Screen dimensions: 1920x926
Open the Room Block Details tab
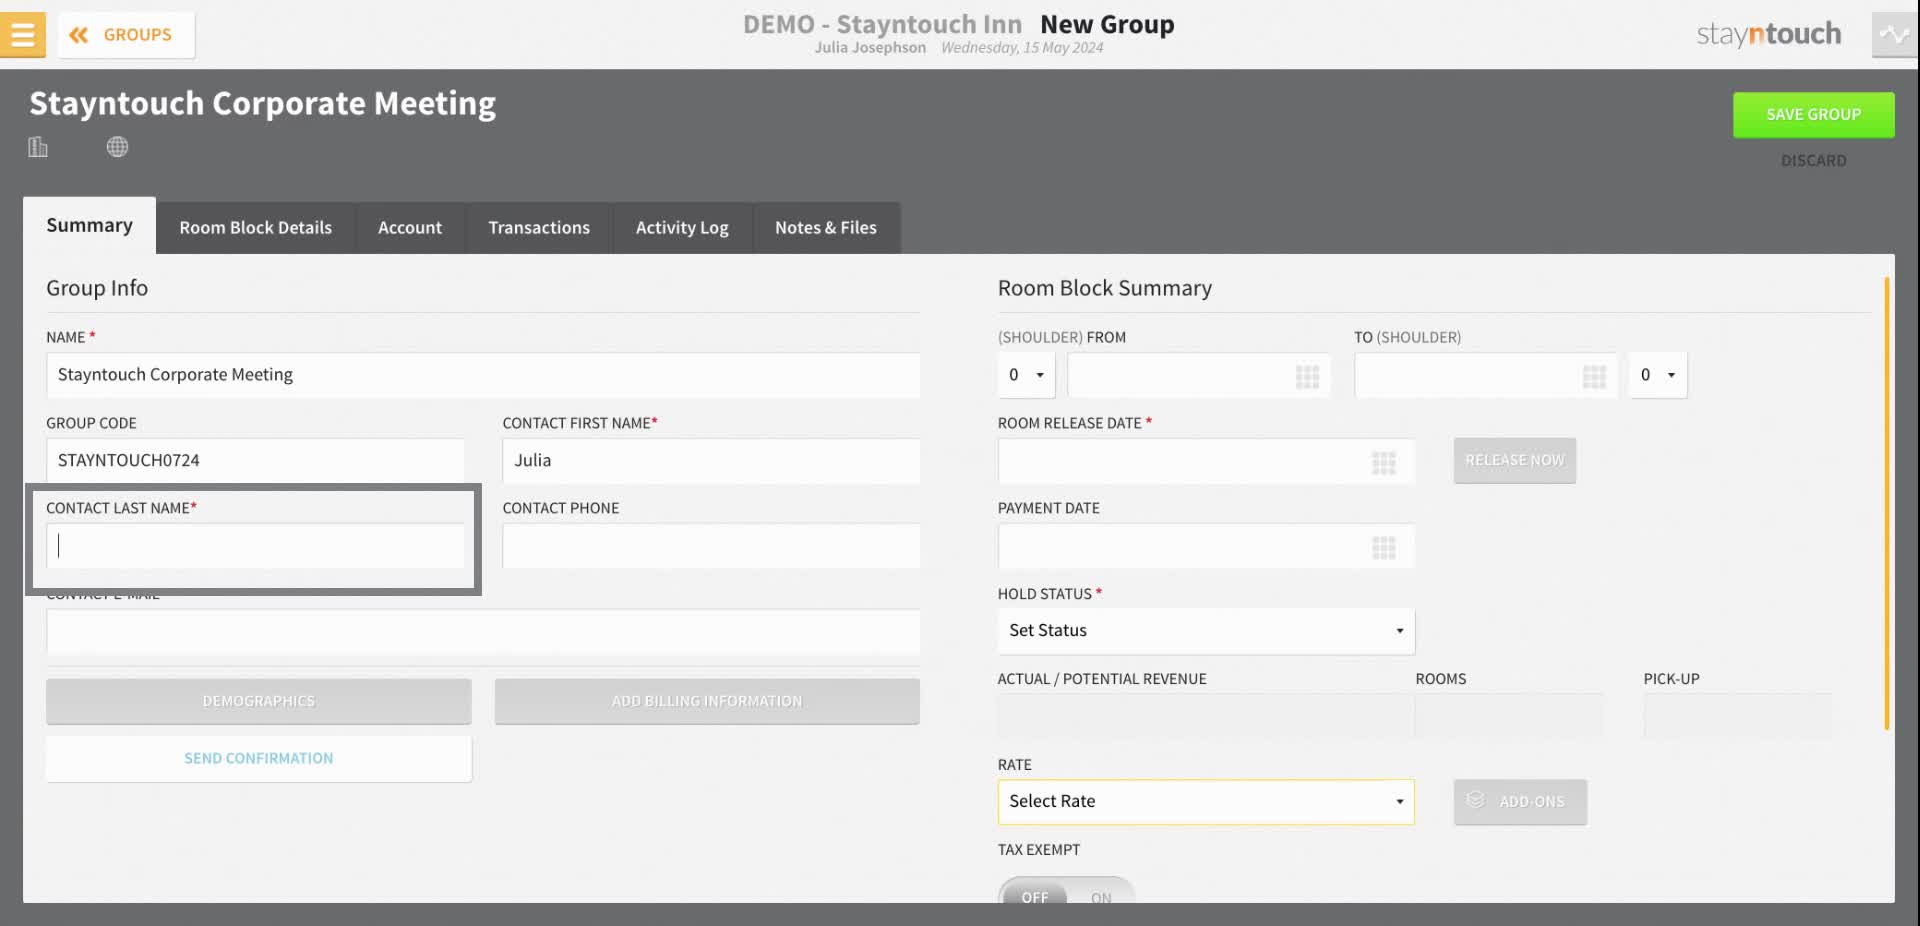point(256,228)
